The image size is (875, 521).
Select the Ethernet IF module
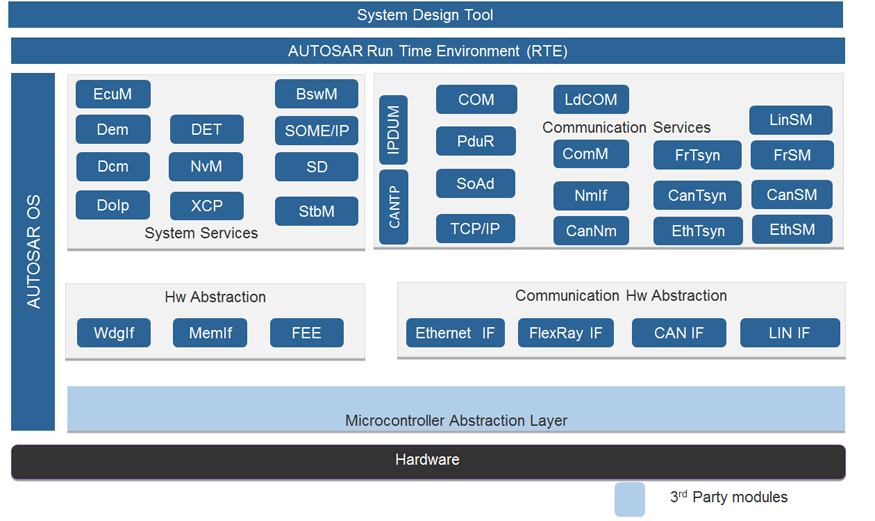(x=455, y=333)
